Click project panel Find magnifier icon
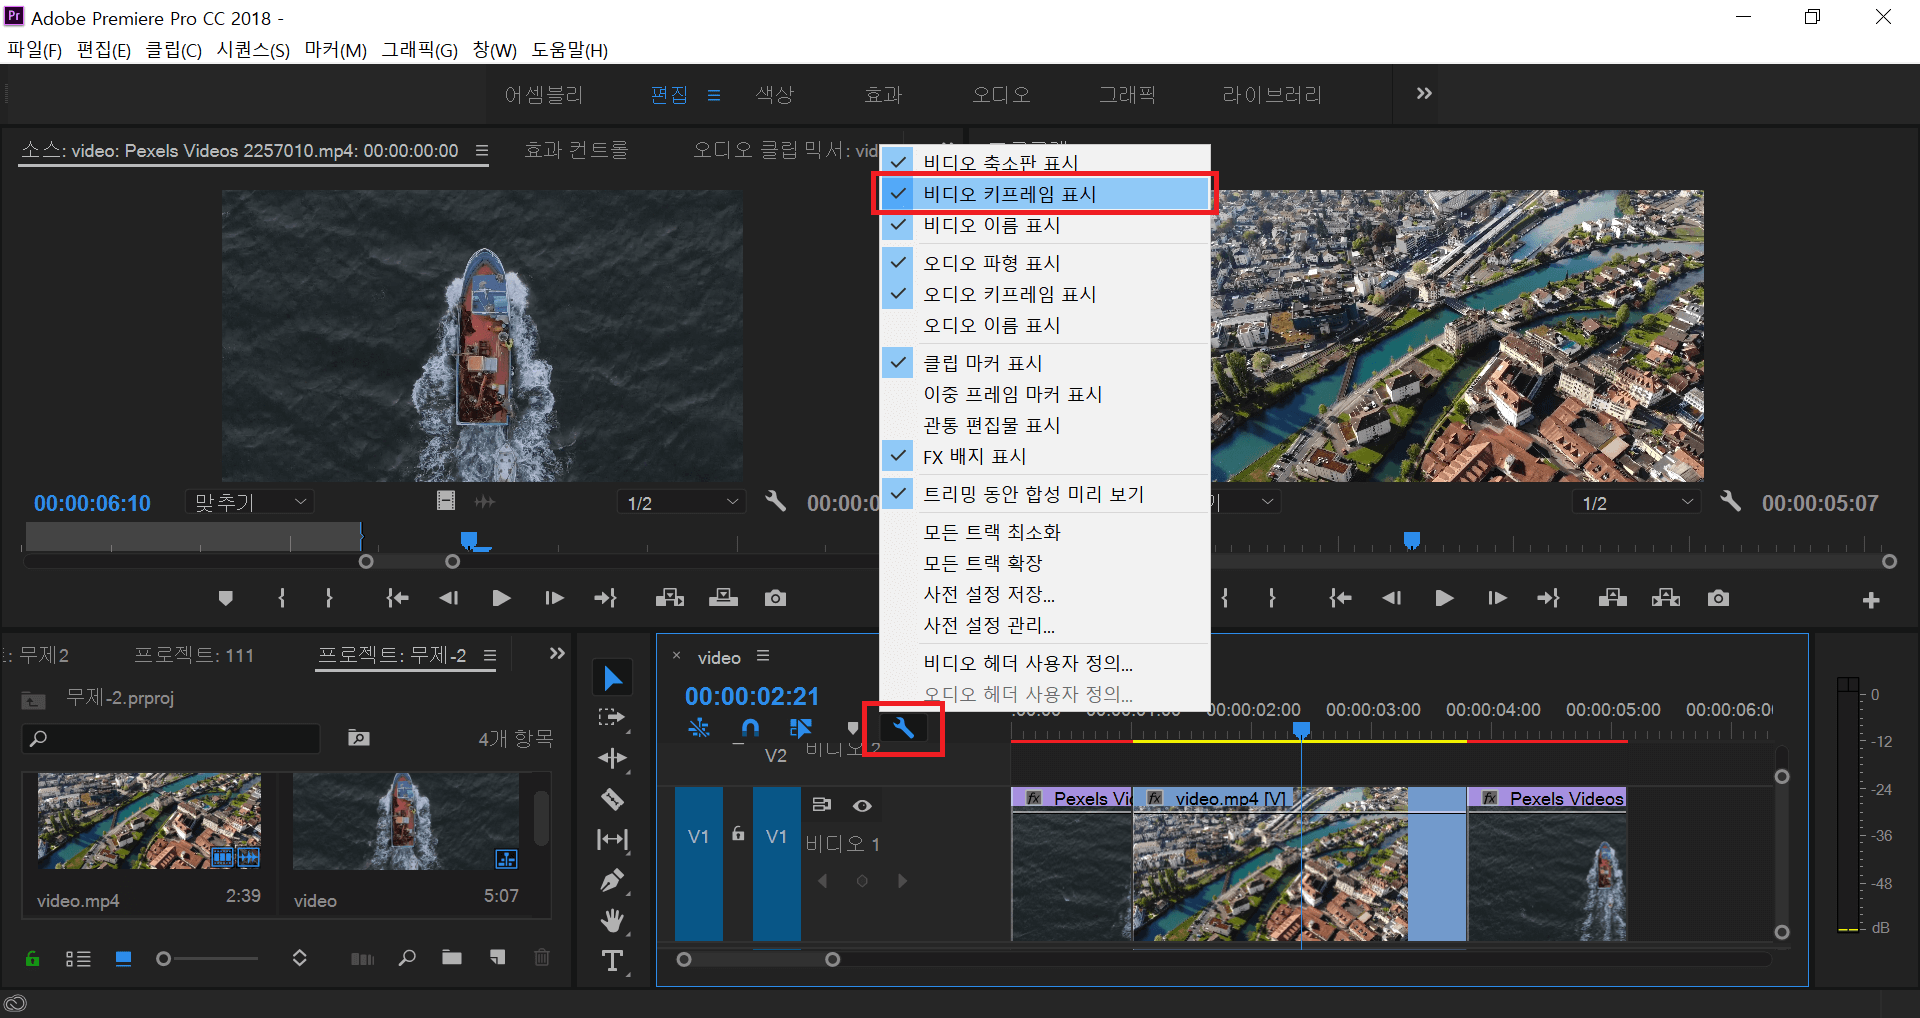Viewport: 1920px width, 1018px height. point(407,958)
